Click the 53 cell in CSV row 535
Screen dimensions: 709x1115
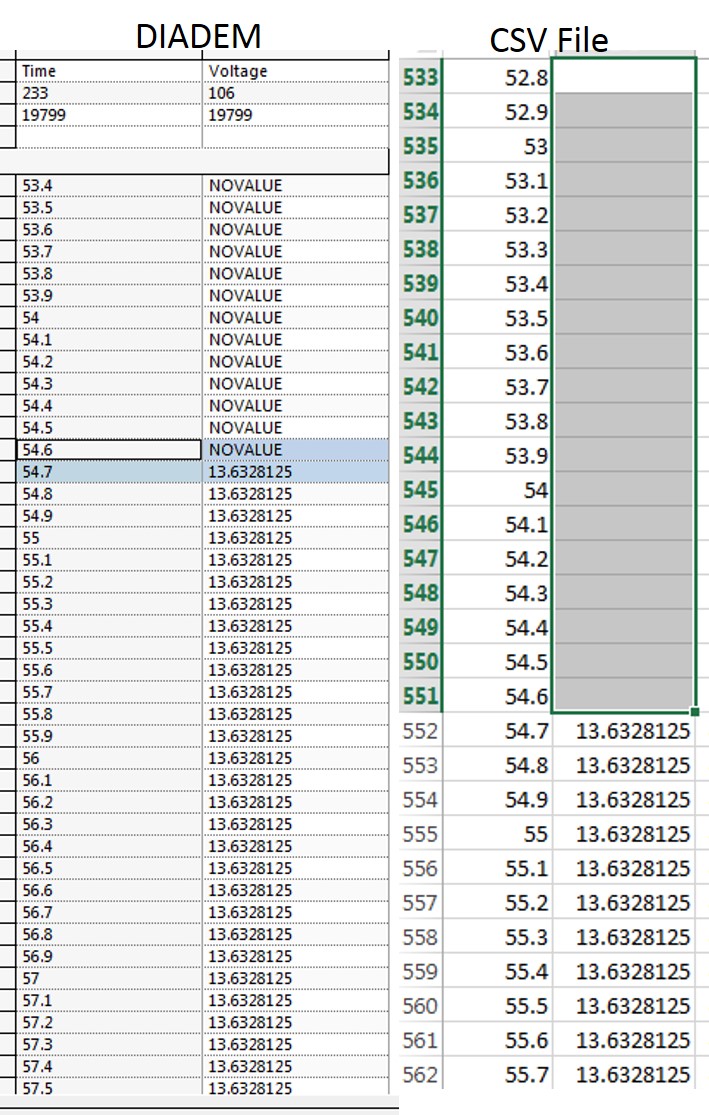[x=497, y=146]
